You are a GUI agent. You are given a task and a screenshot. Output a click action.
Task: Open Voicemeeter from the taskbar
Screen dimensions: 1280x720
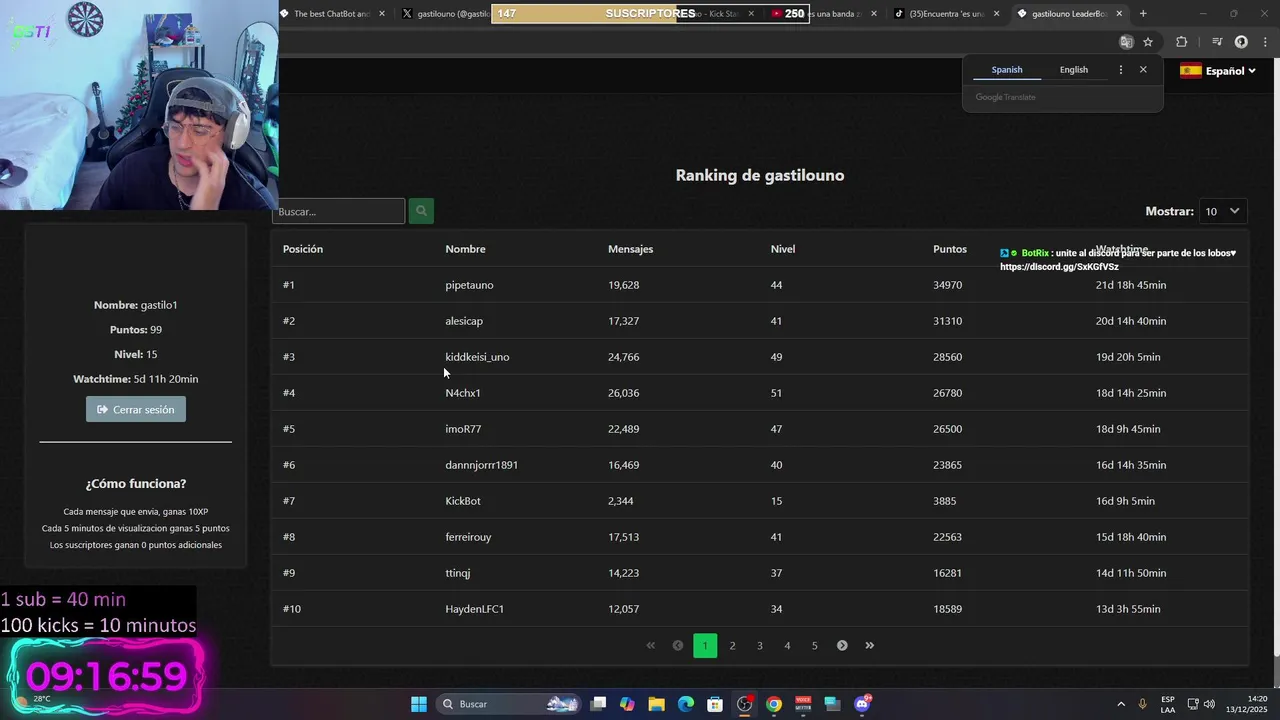(x=803, y=704)
